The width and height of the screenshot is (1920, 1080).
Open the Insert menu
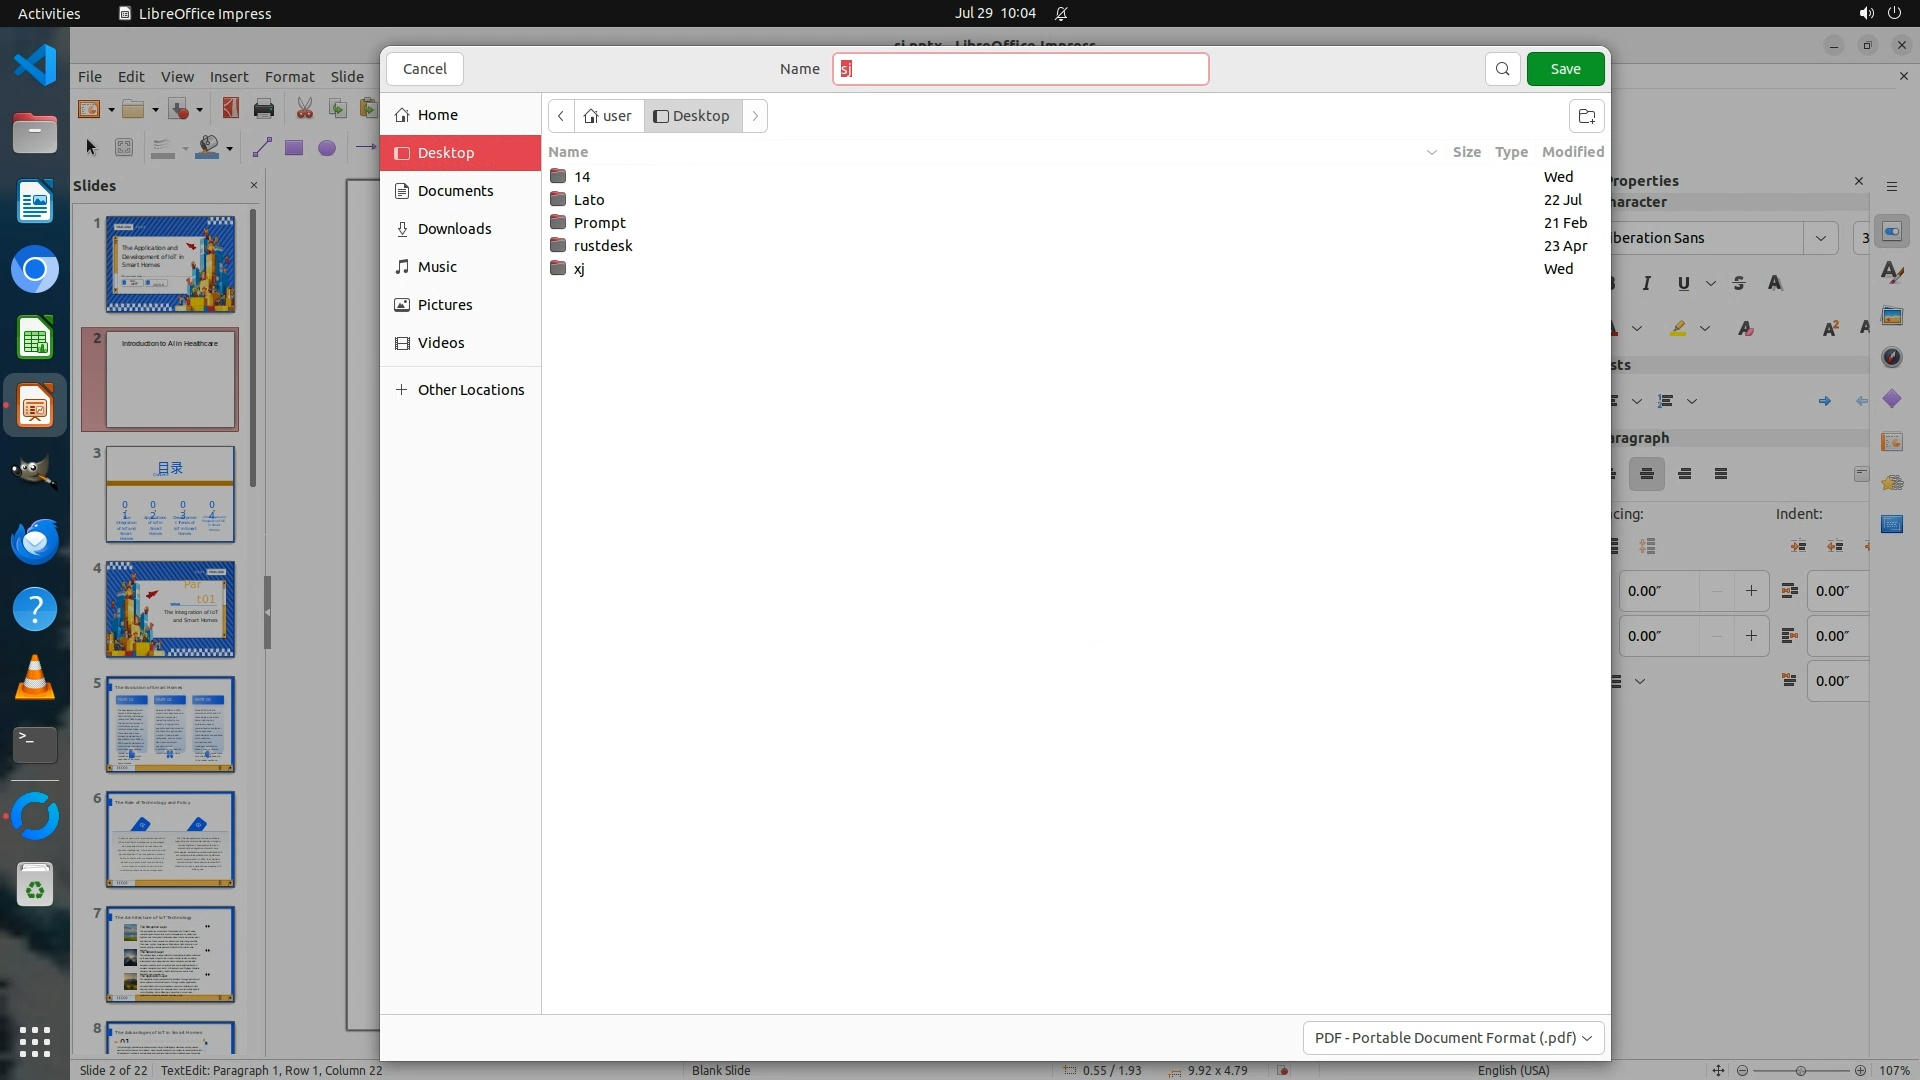228,77
